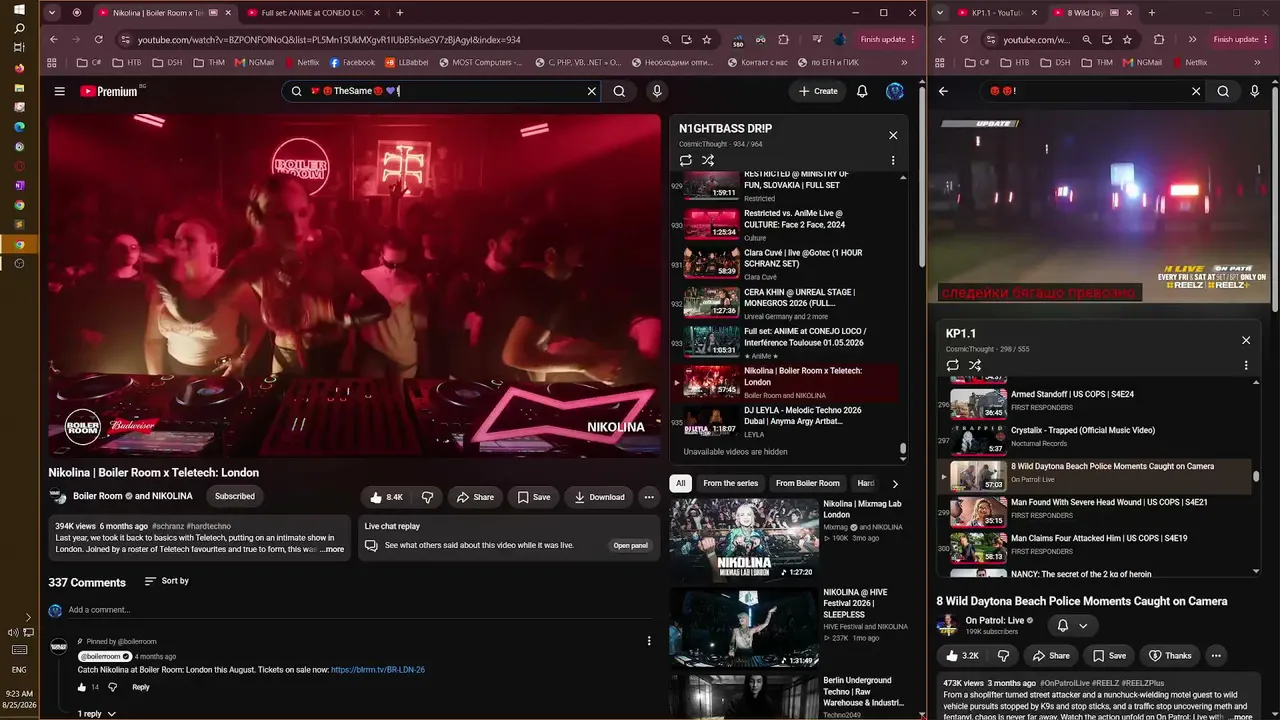Open a new tab in left Chrome window
1280x720 pixels.
pyautogui.click(x=400, y=13)
